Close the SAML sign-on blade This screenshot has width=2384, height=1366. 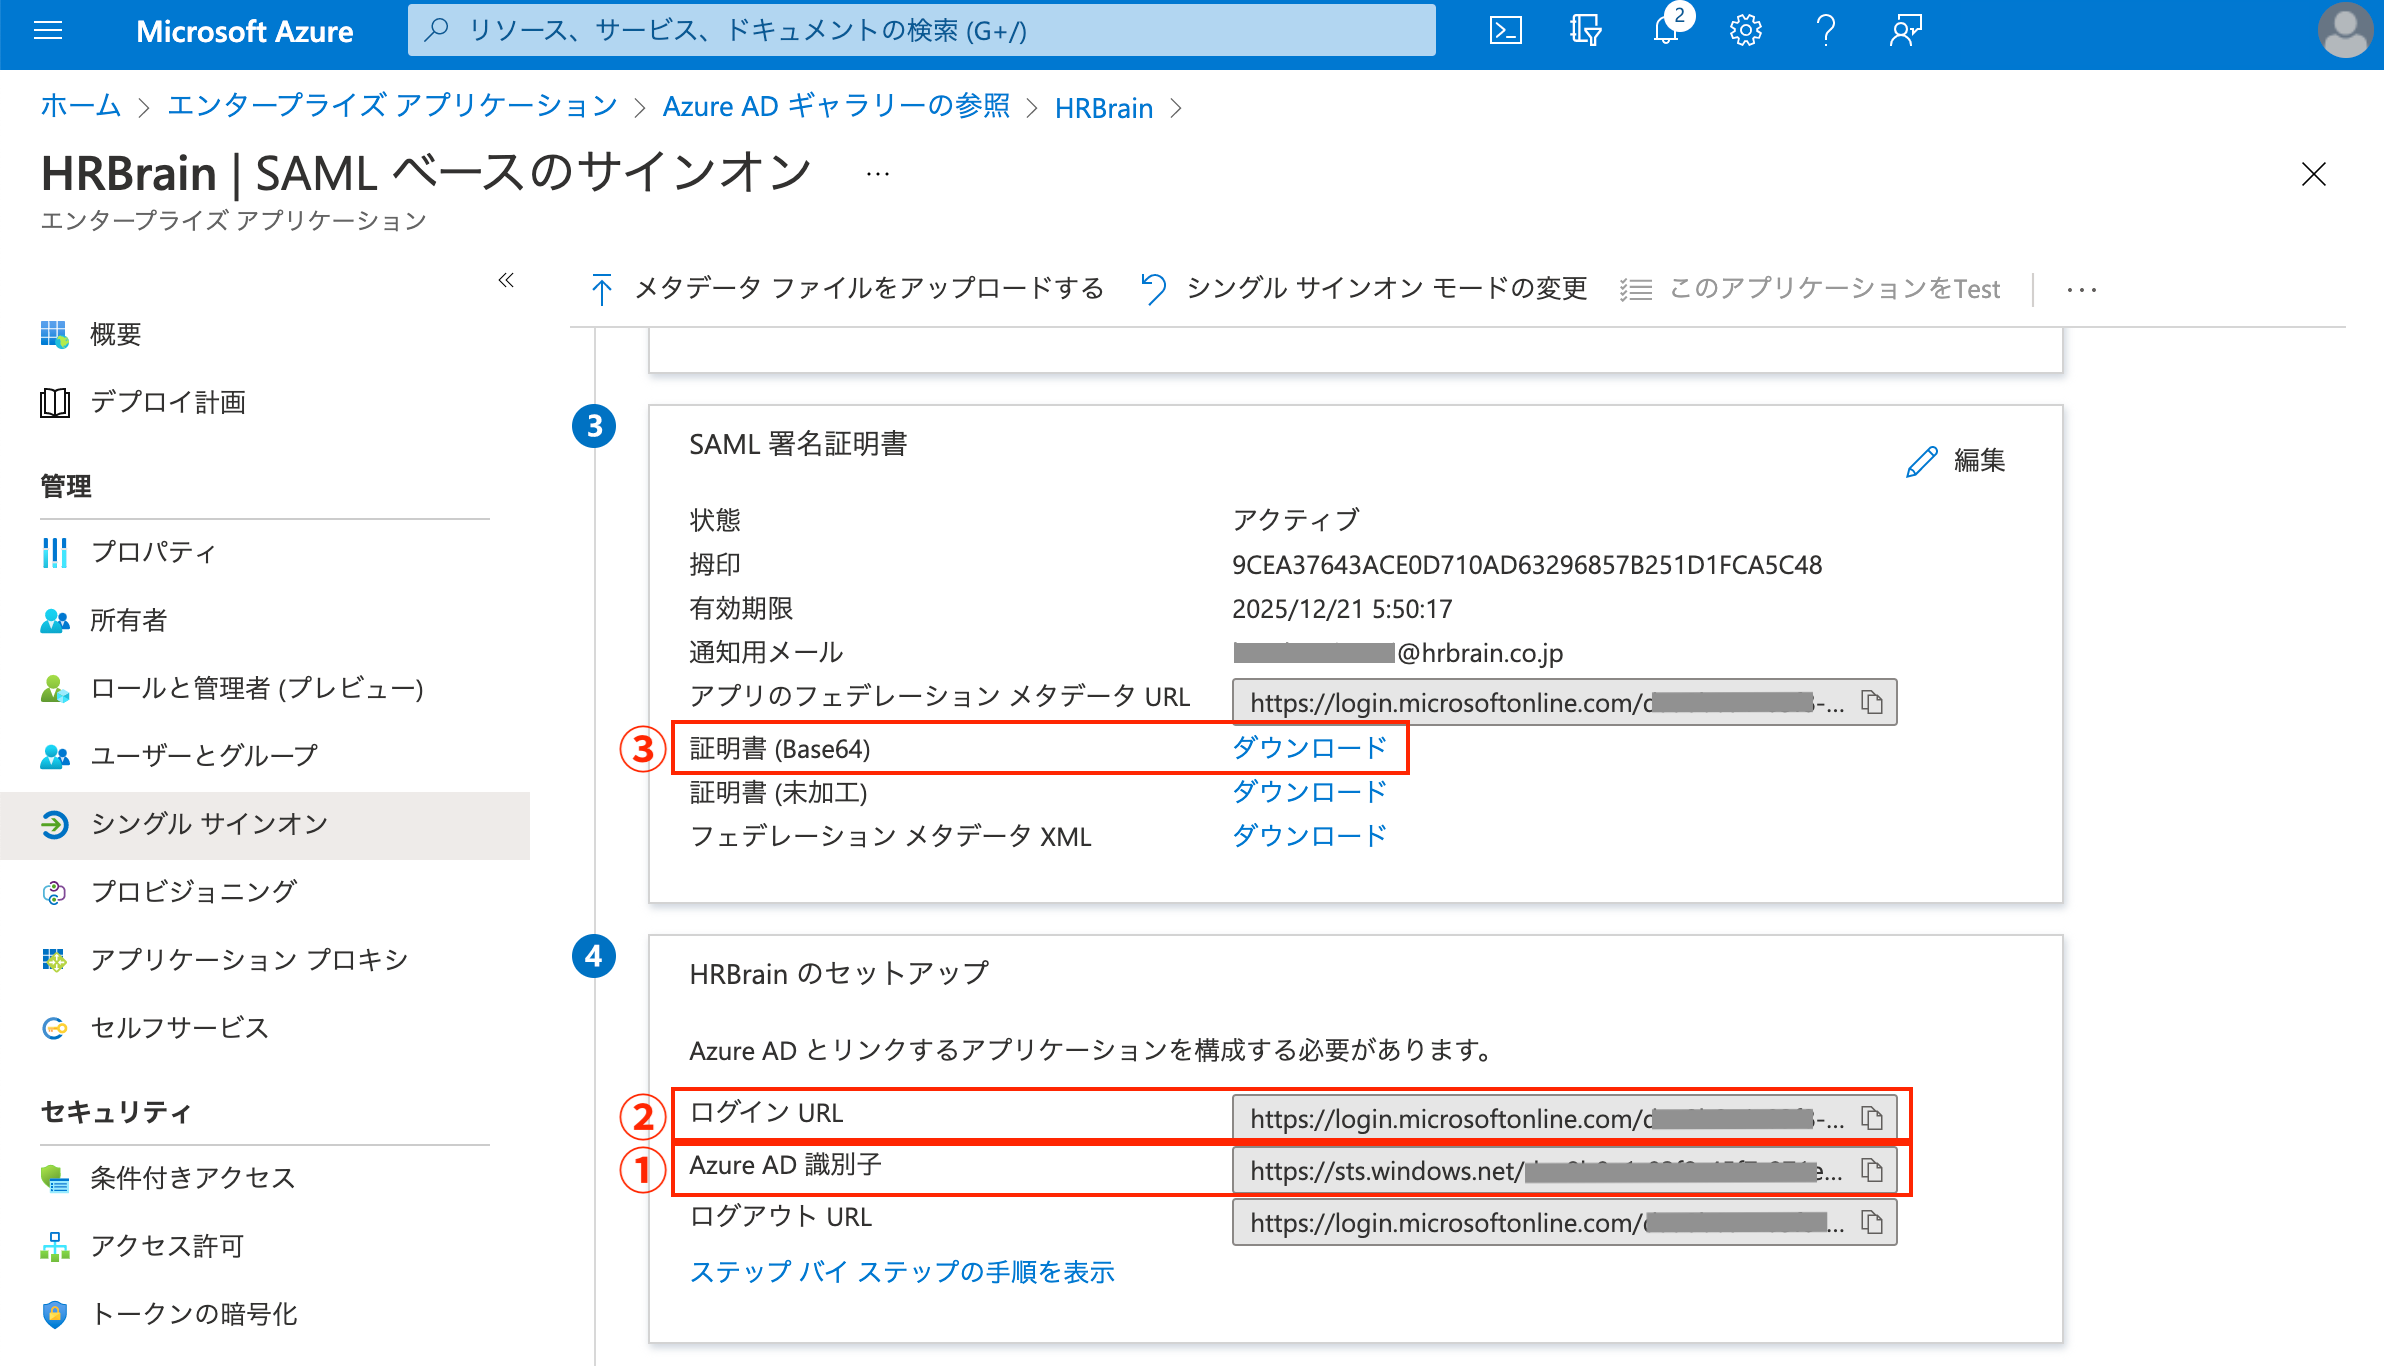pos(2313,174)
